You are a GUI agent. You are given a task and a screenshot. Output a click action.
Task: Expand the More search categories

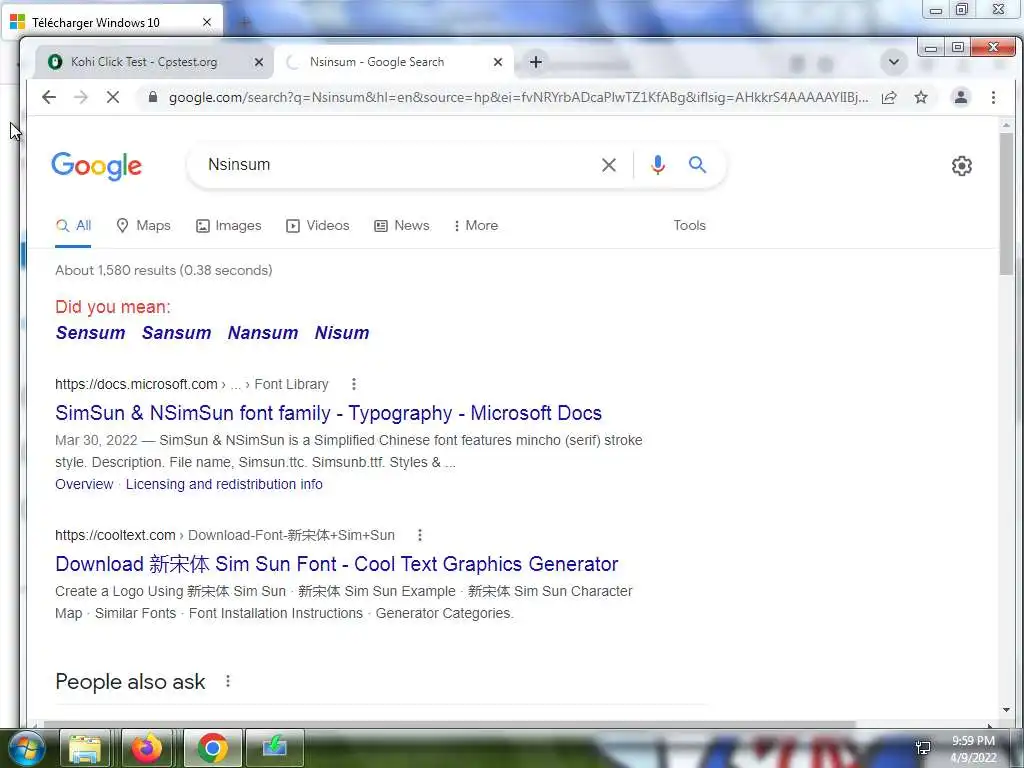pyautogui.click(x=476, y=226)
